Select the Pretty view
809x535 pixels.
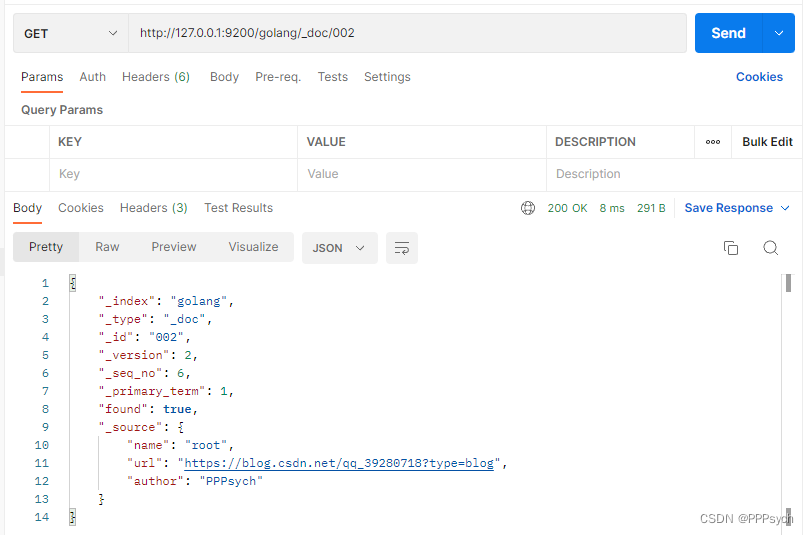(x=46, y=247)
